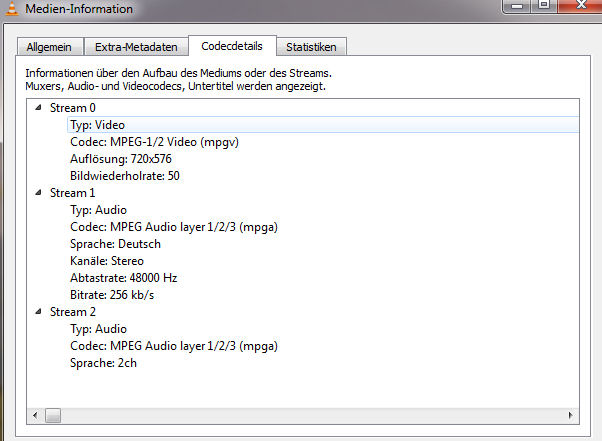Click the Bitrate: 256 kb/s entry
Viewport: 602px width, 441px height.
click(x=112, y=295)
